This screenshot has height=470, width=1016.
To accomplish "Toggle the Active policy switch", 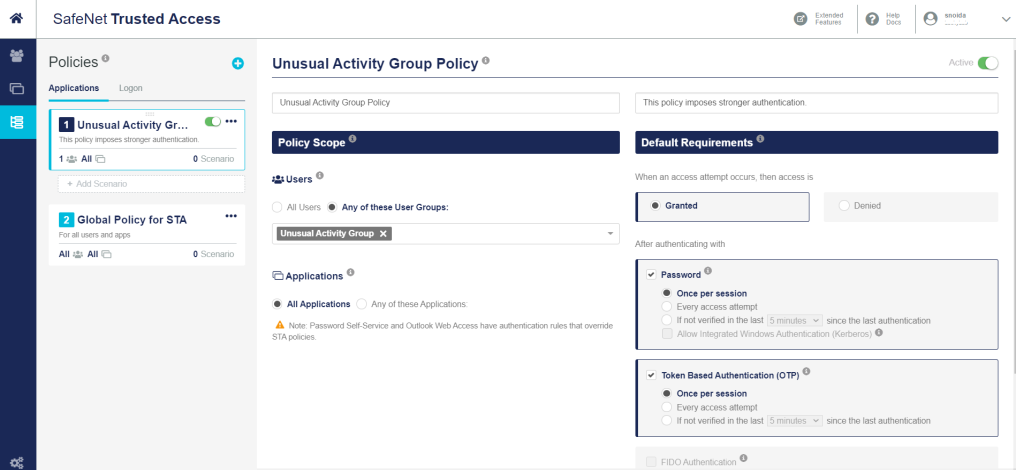I will coord(987,63).
